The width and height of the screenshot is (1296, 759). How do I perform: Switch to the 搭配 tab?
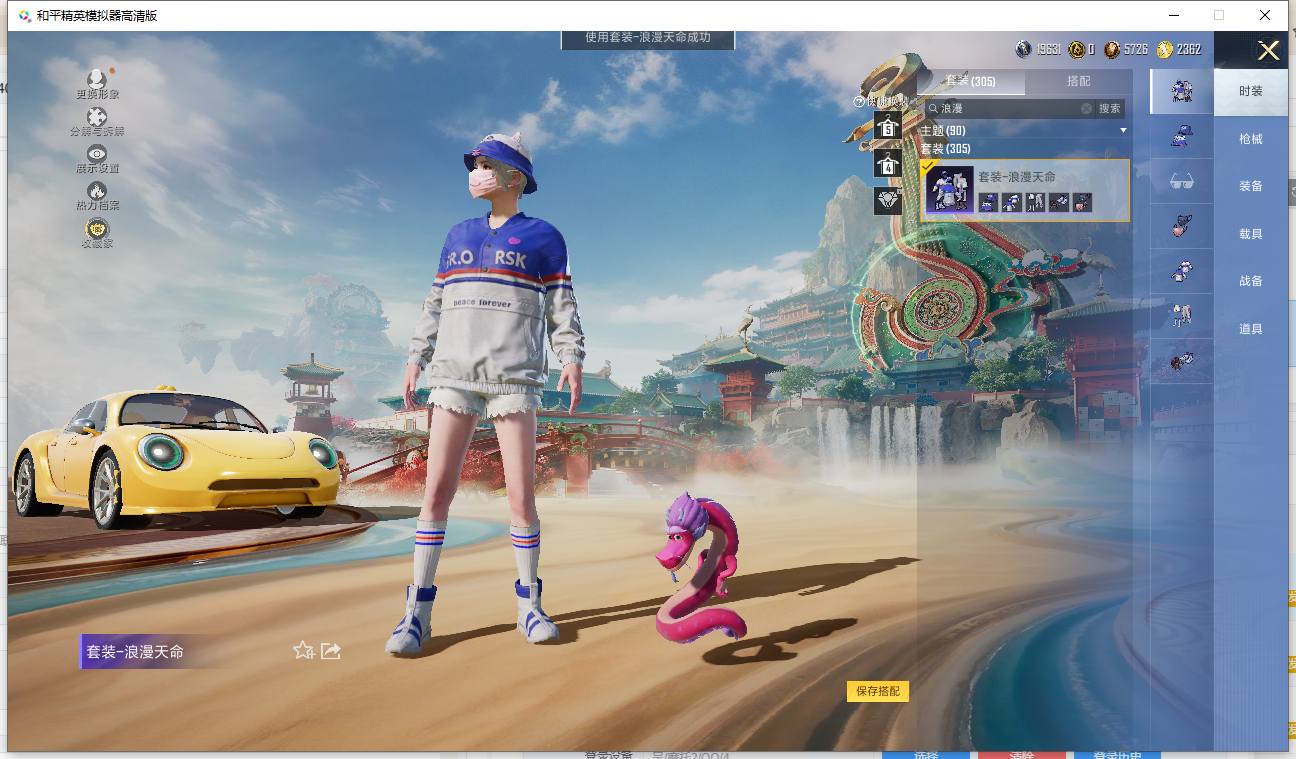(x=1079, y=81)
